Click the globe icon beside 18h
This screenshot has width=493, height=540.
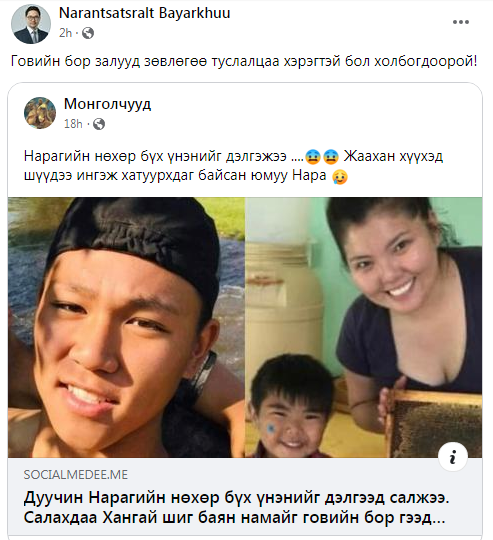(x=99, y=124)
